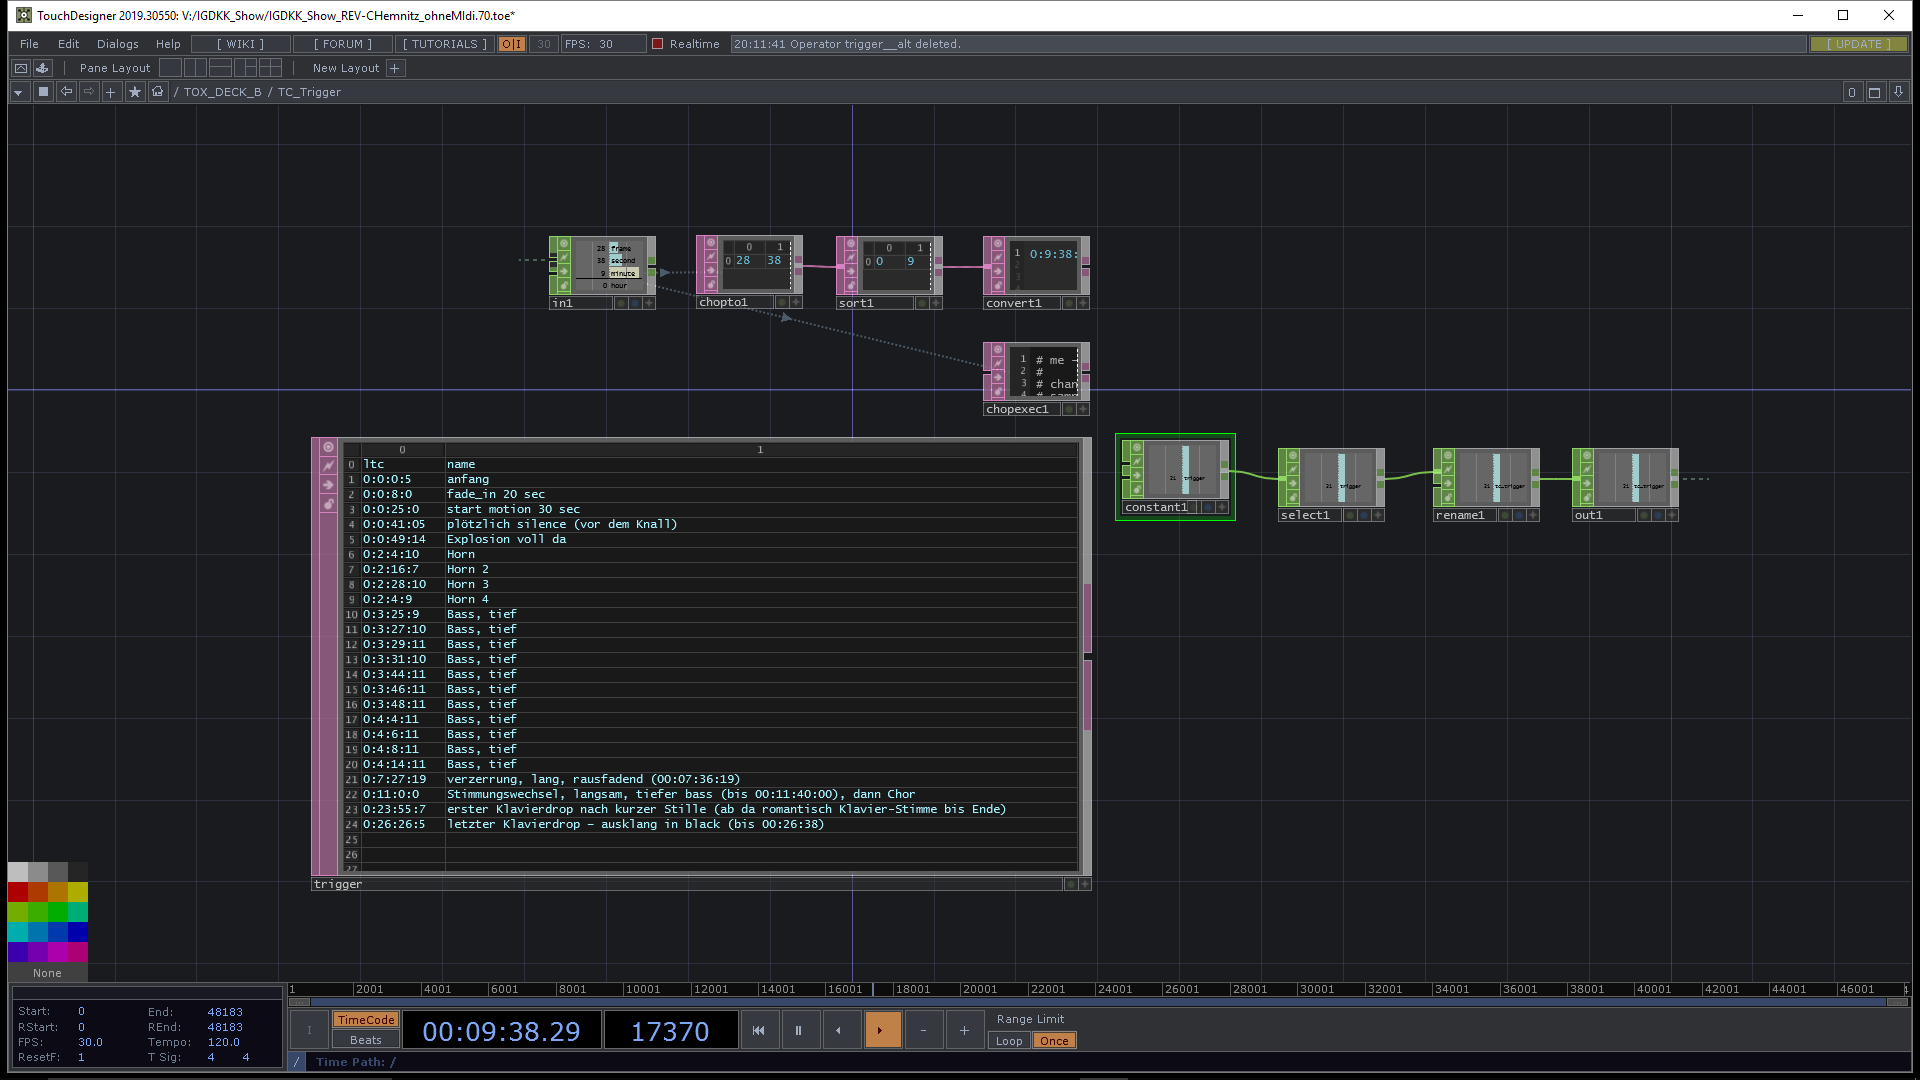Toggle the viewer flag on chopexec1 node
The image size is (1920, 1080).
pyautogui.click(x=998, y=350)
